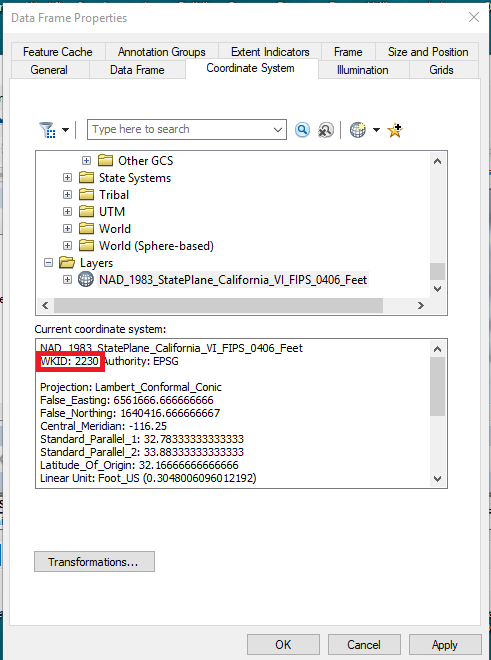Switch to the Illumination tab
491x660 pixels.
tap(363, 70)
